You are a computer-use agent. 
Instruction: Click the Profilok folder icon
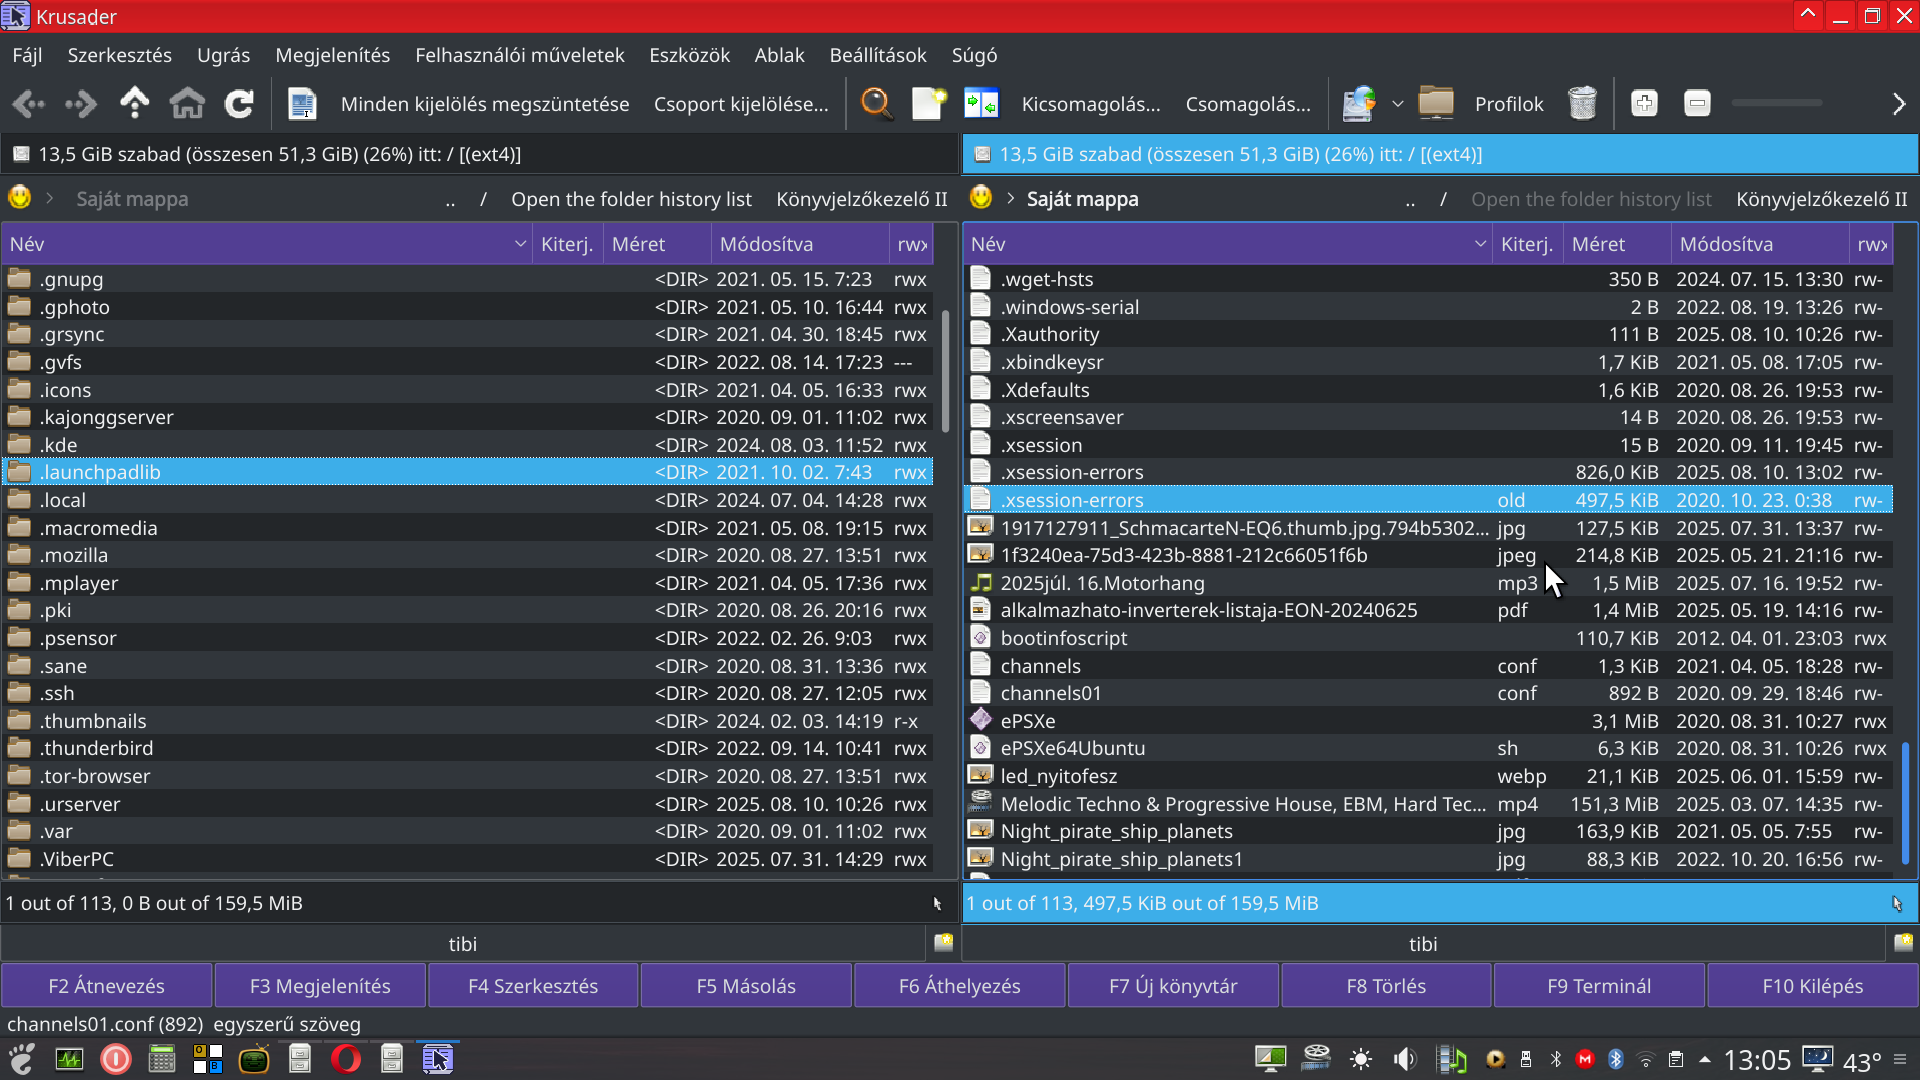point(1436,104)
